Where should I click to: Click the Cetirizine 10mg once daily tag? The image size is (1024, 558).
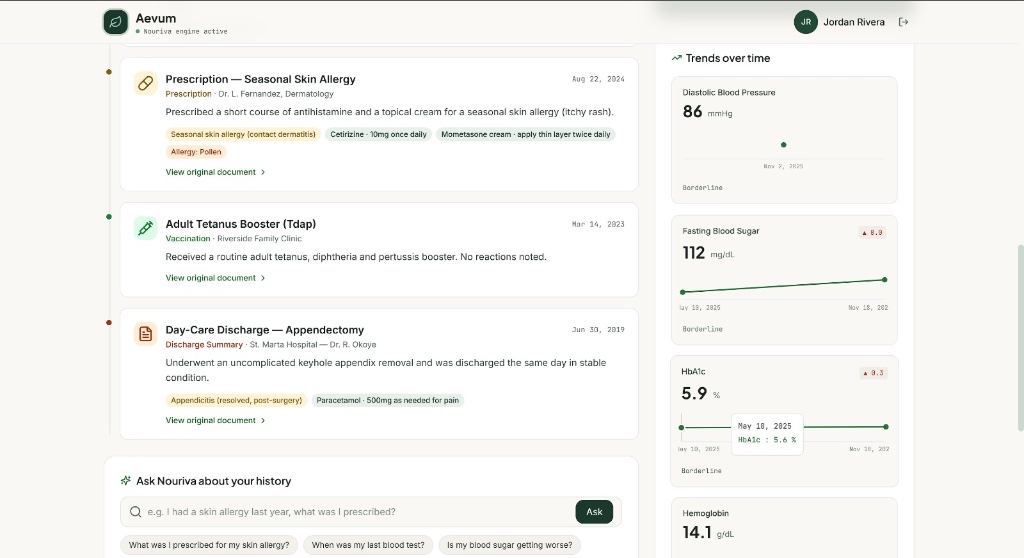(x=378, y=134)
